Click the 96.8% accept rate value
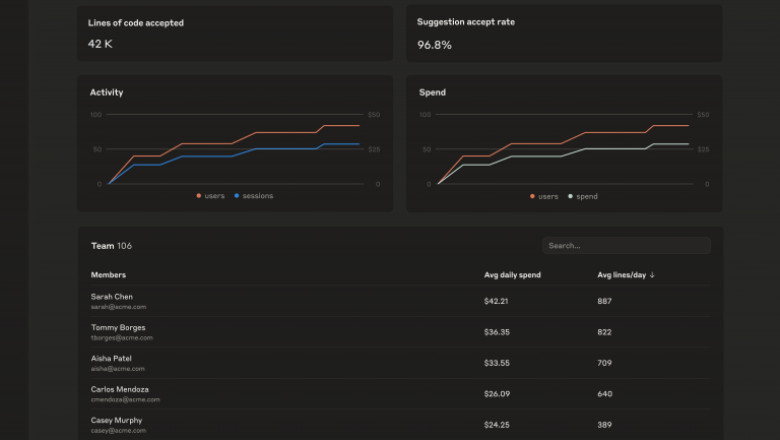The image size is (780, 440). pos(434,45)
